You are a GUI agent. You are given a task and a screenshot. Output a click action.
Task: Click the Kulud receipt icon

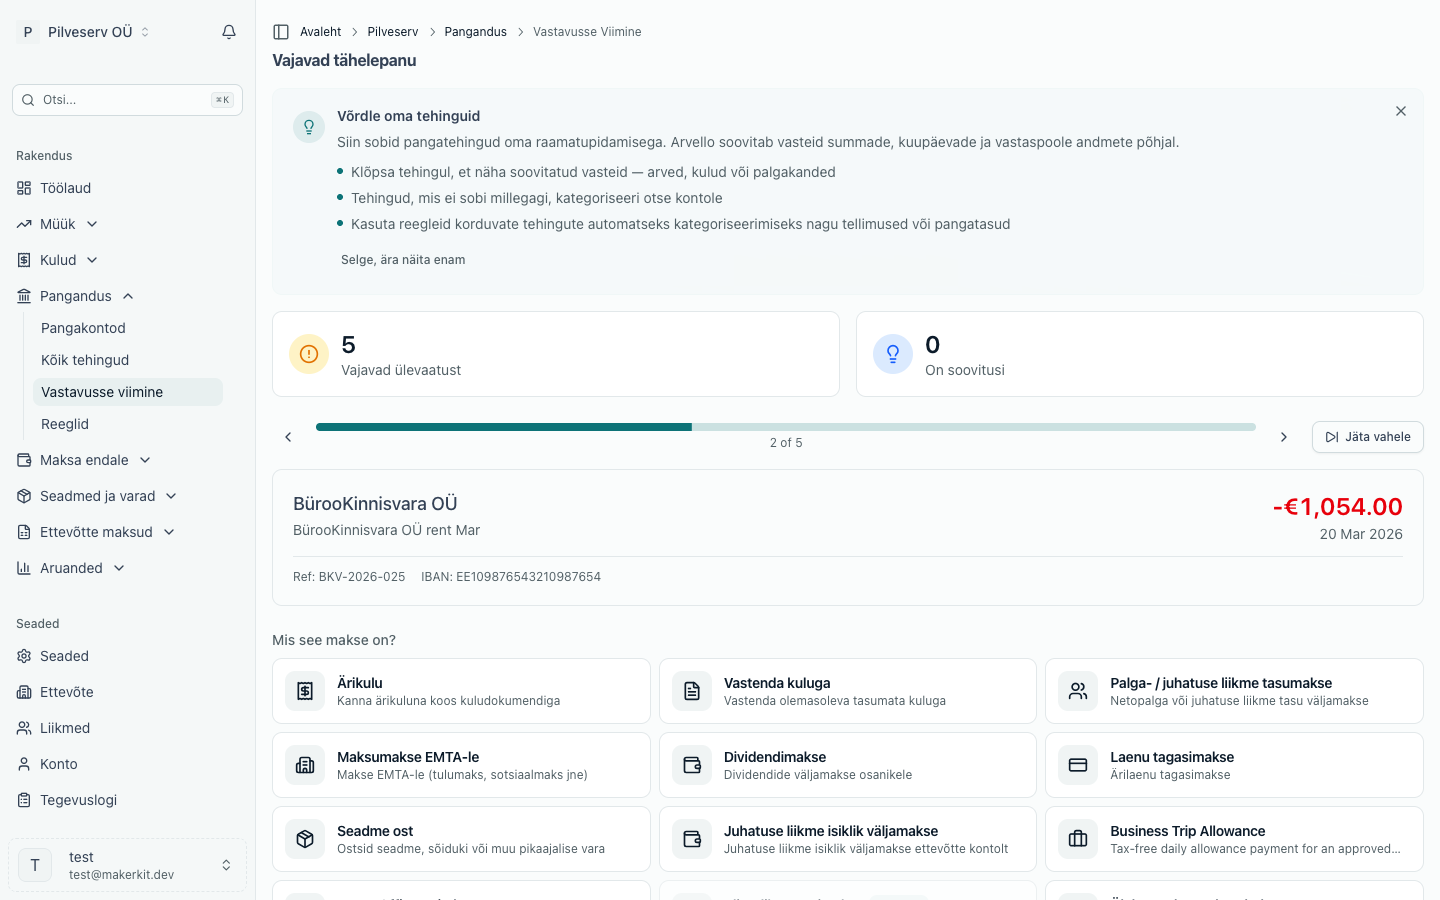click(x=24, y=260)
